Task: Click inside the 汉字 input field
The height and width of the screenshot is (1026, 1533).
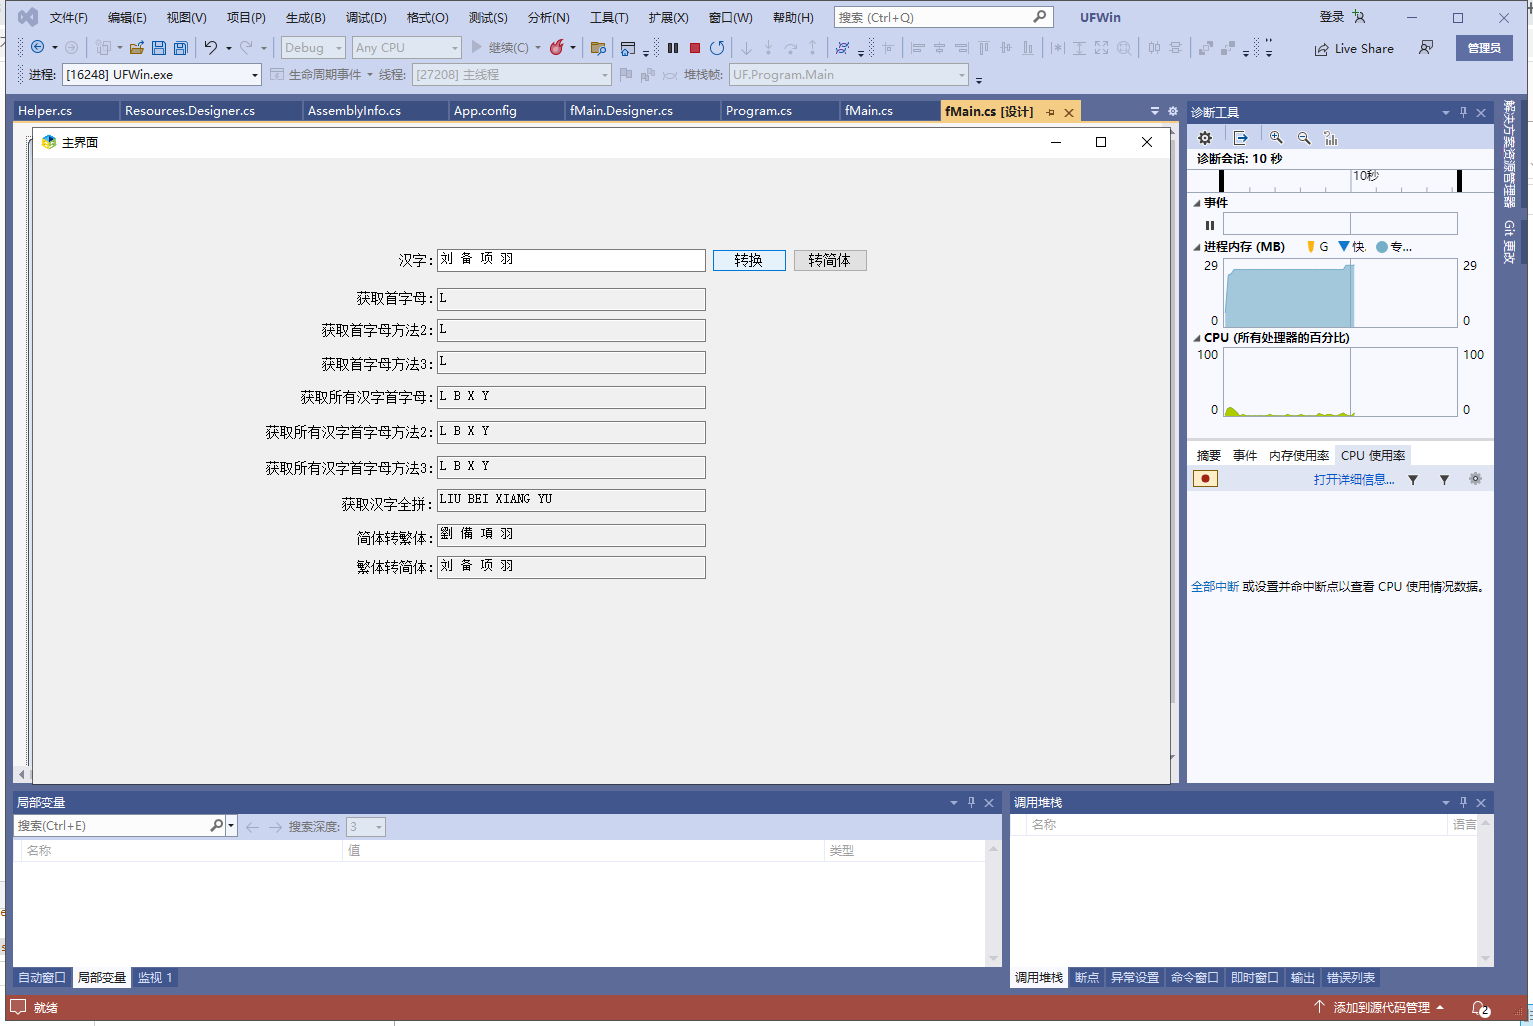Action: pos(571,260)
